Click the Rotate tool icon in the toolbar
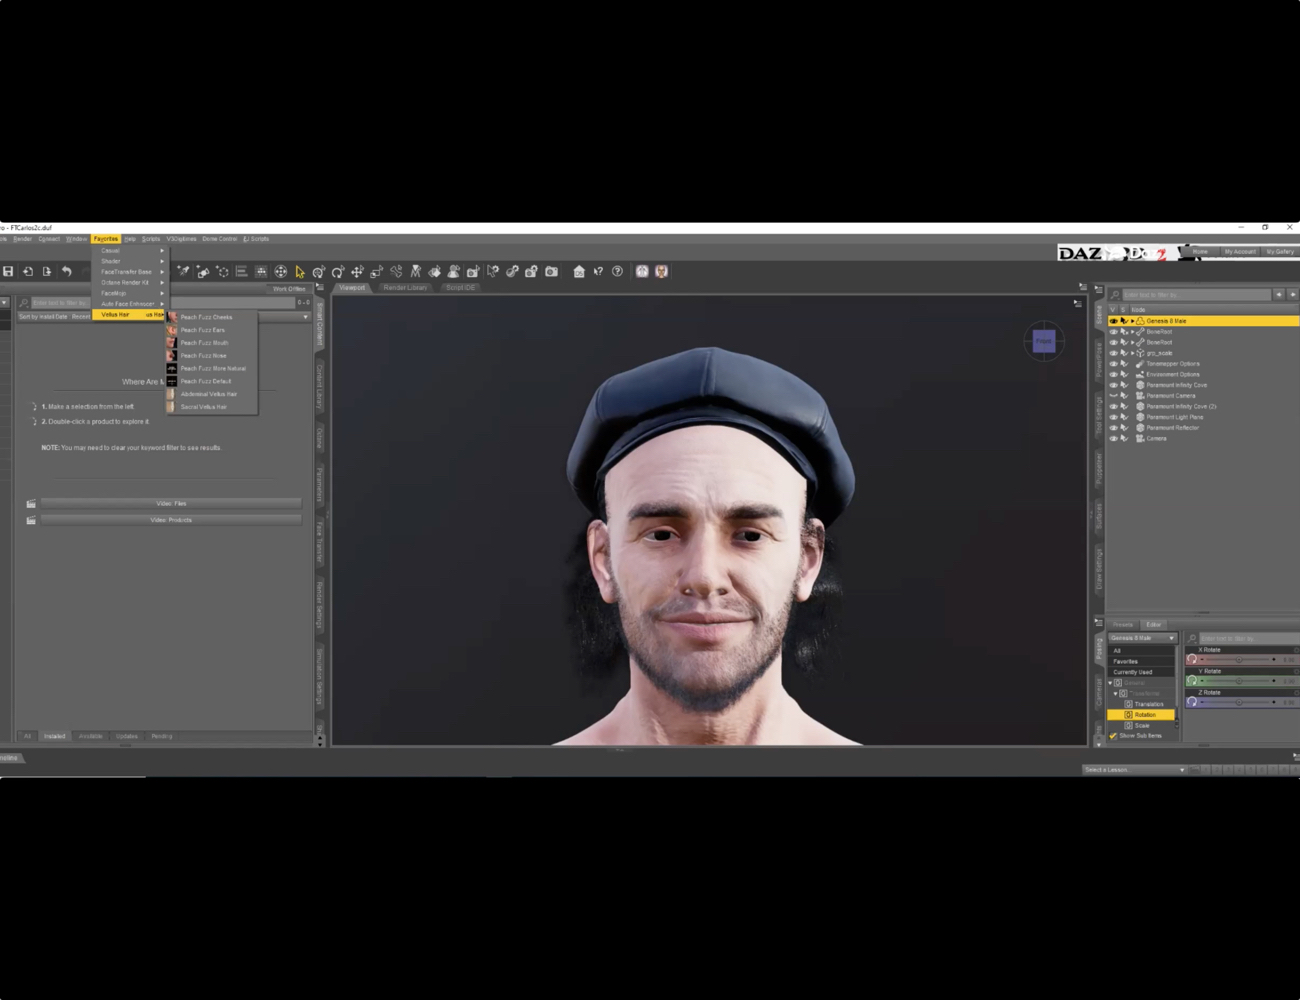Viewport: 1300px width, 1000px height. [337, 271]
